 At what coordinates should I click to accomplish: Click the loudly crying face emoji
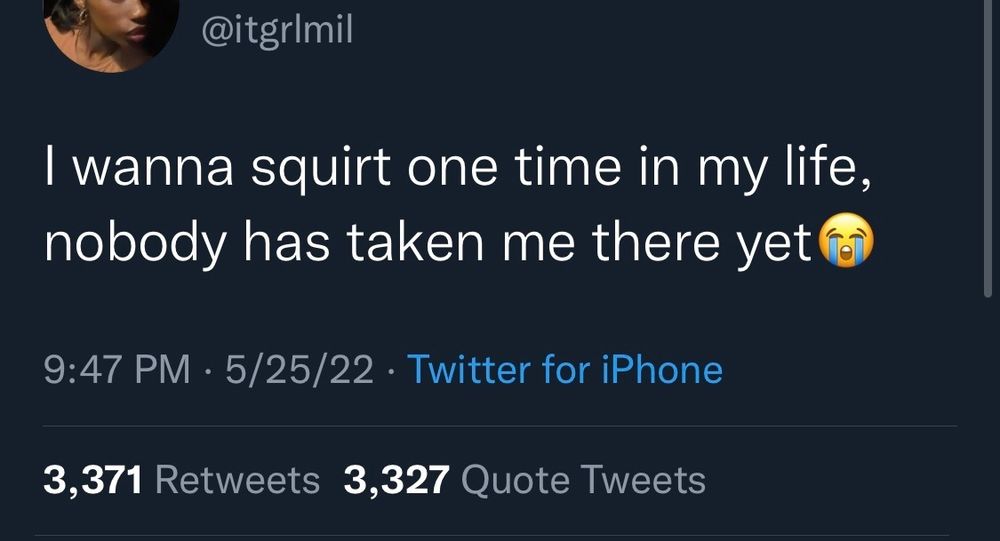pyautogui.click(x=846, y=240)
